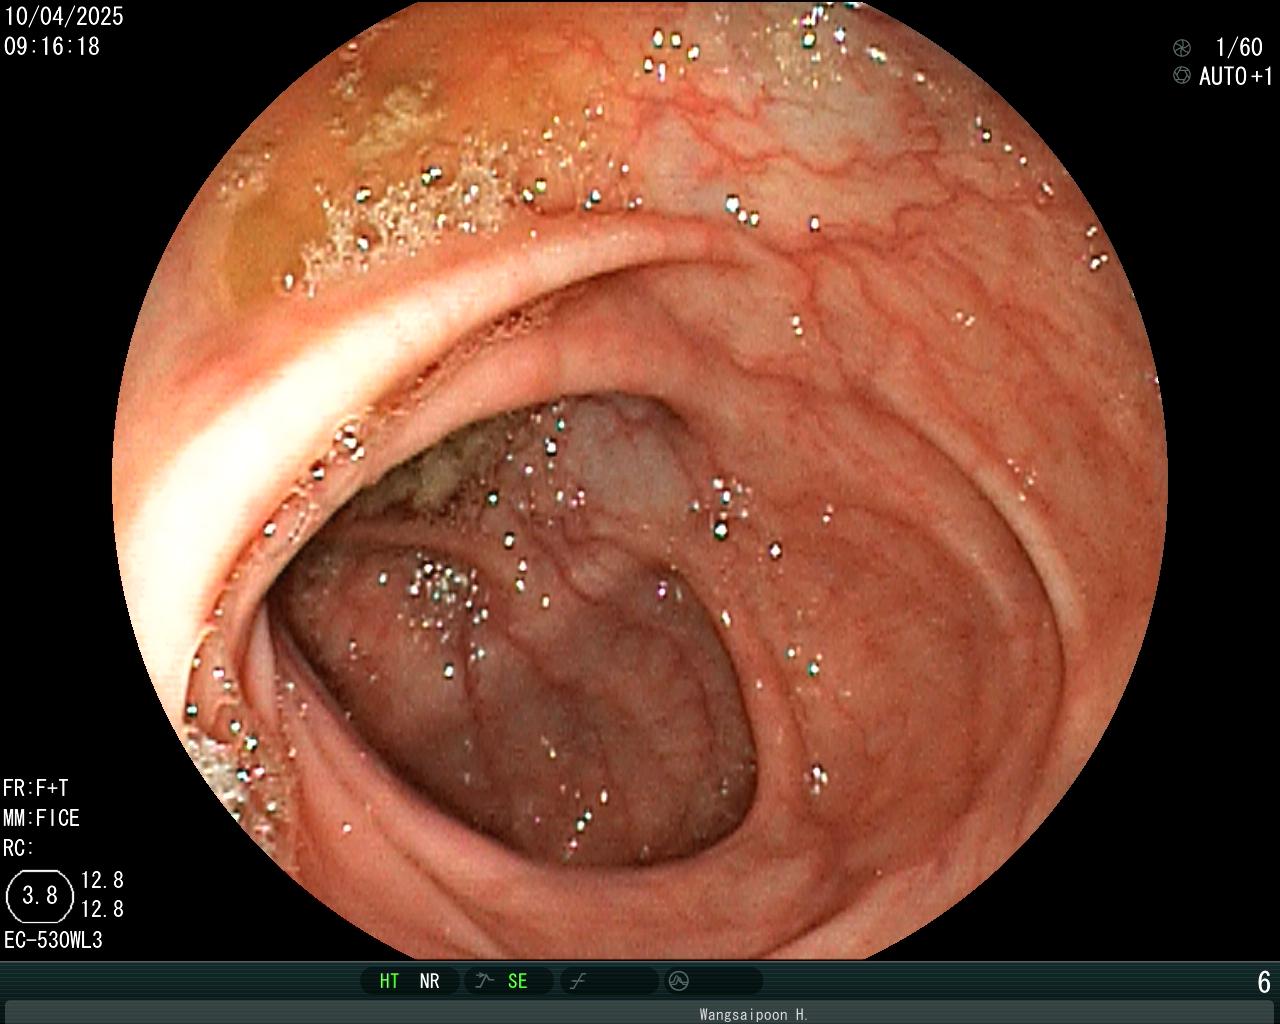
Task: Click the 1/60 shutter speed value
Action: pos(1238,47)
